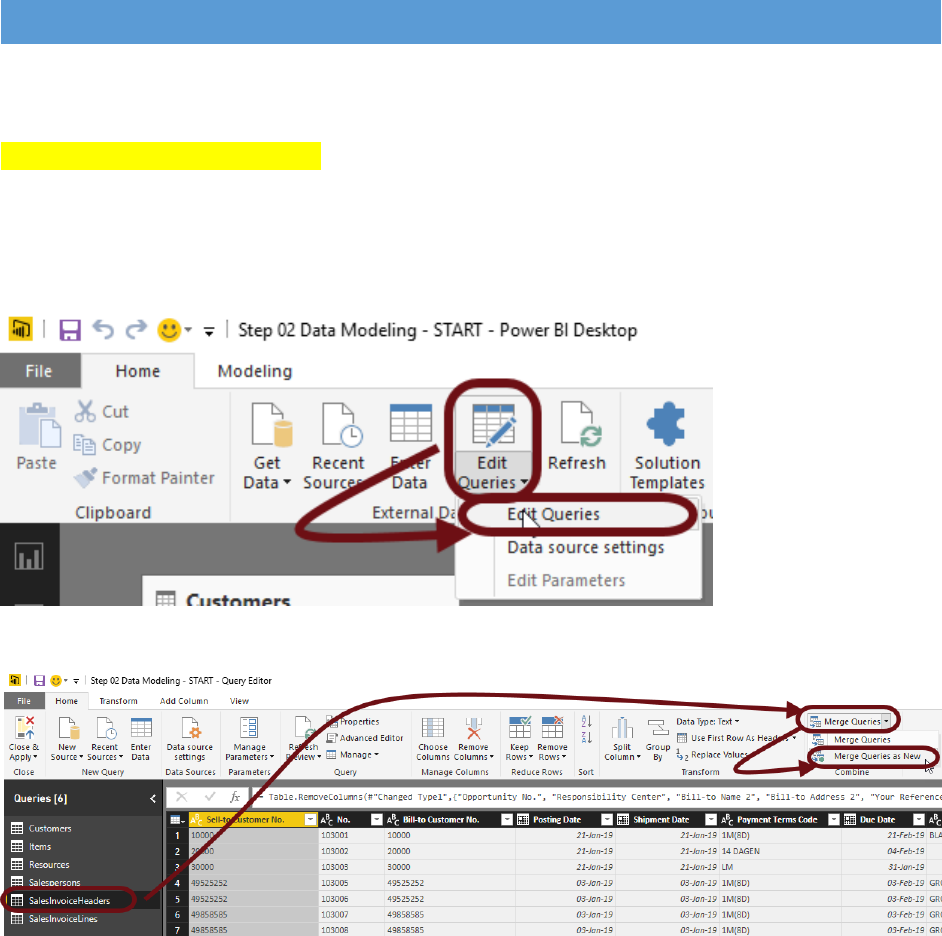Choose Data source settings menu entry
Viewport: 942px width, 936px height.
[586, 547]
